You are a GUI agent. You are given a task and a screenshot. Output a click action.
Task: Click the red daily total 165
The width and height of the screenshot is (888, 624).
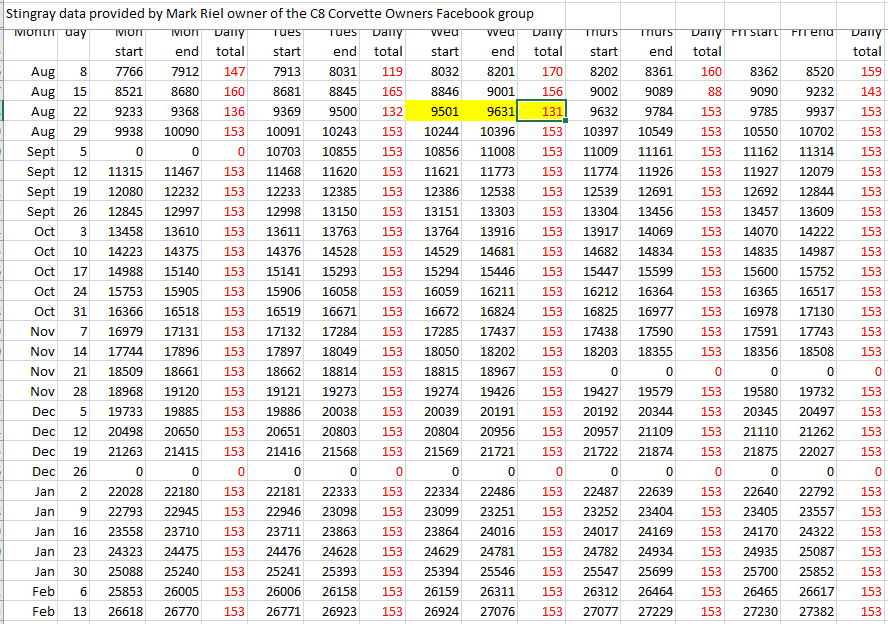392,92
